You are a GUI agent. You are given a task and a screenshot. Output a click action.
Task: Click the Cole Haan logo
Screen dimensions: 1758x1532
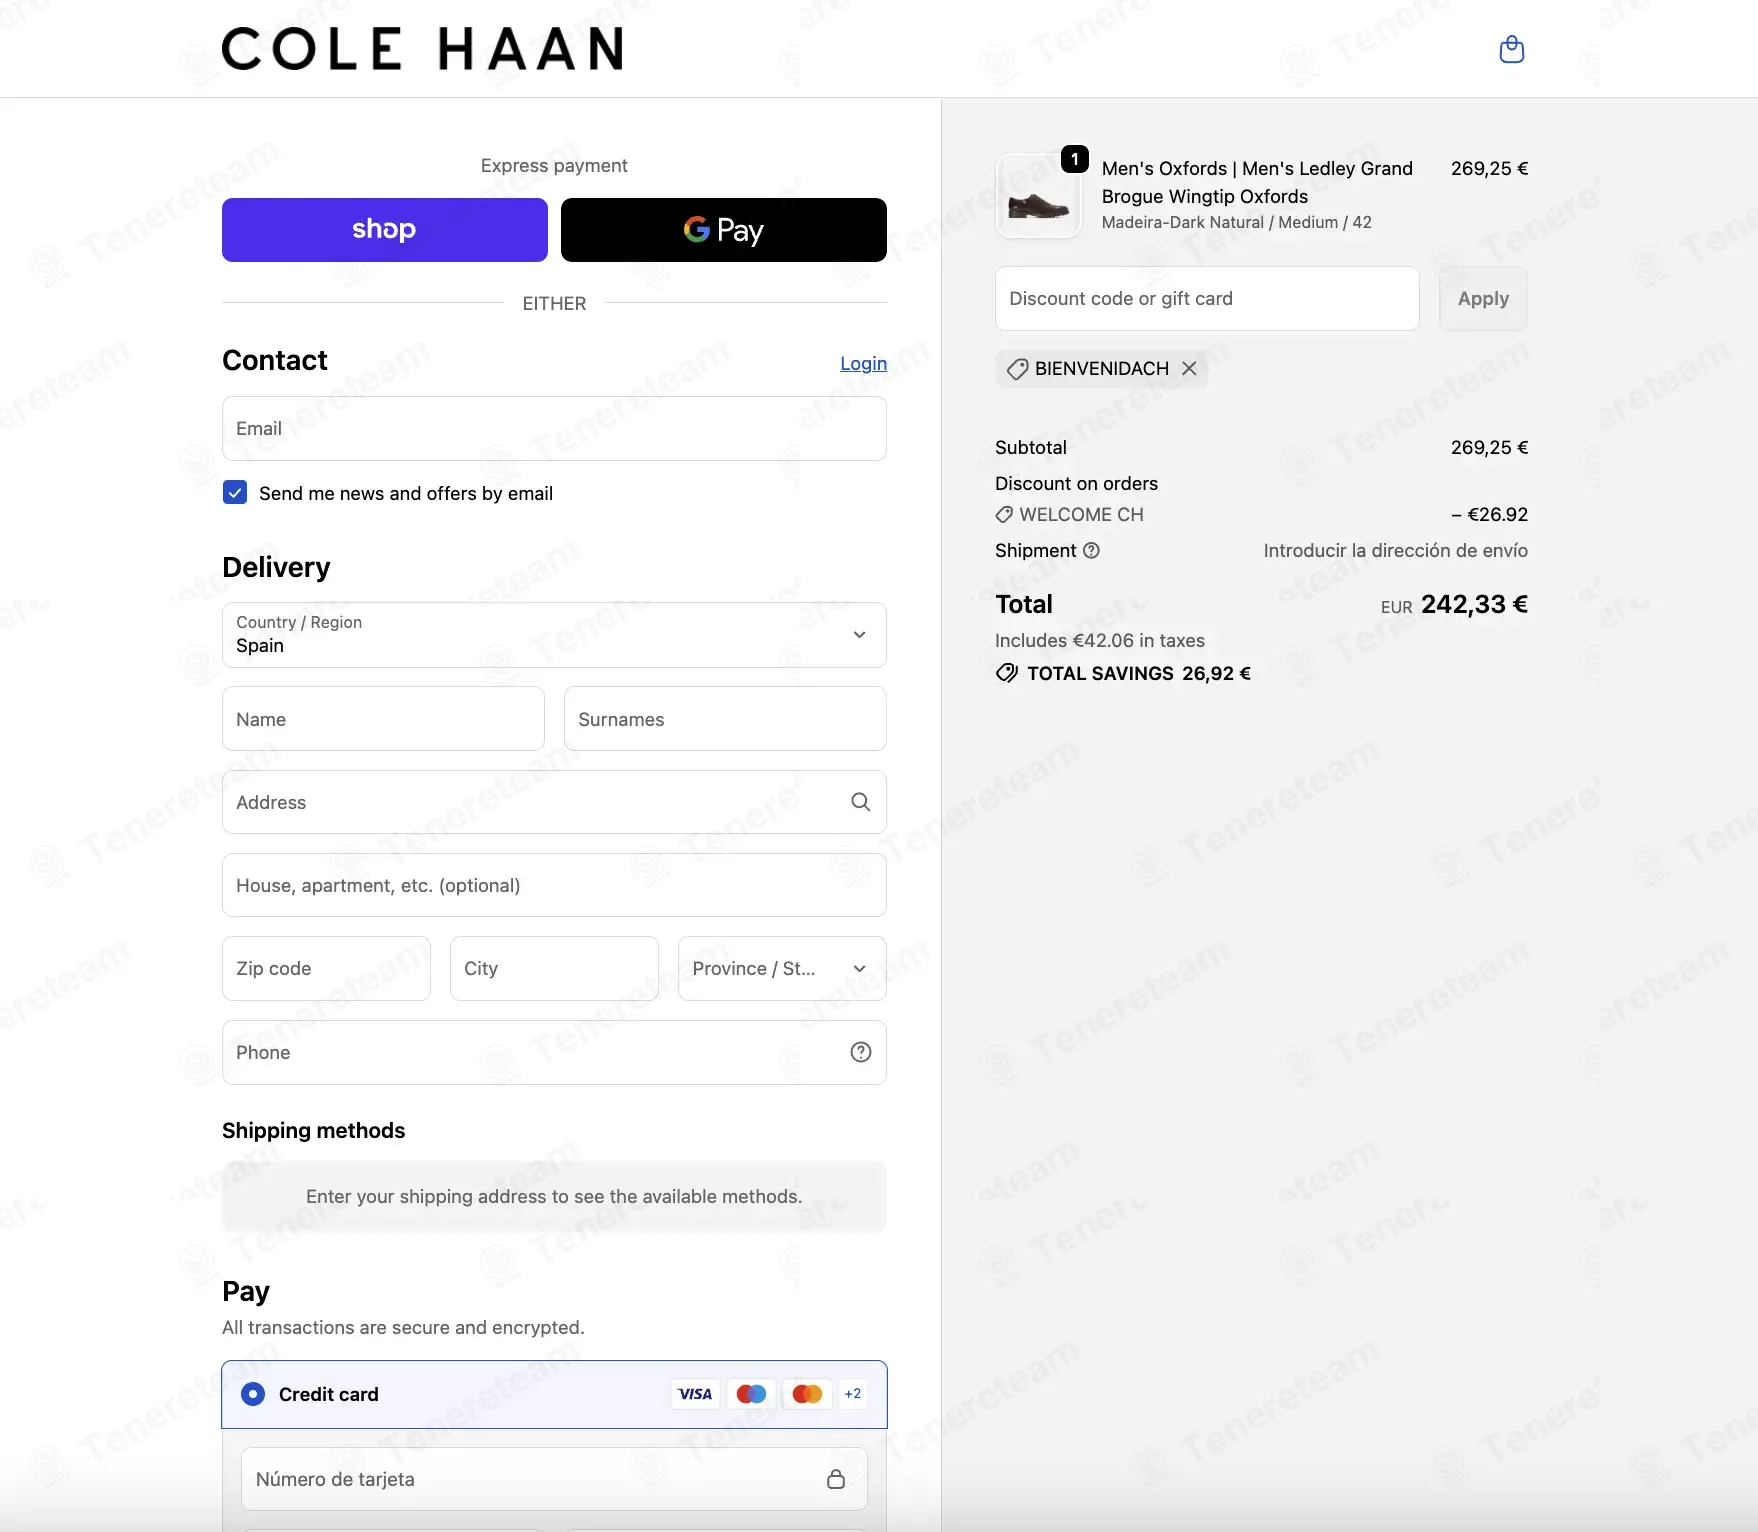coord(422,49)
